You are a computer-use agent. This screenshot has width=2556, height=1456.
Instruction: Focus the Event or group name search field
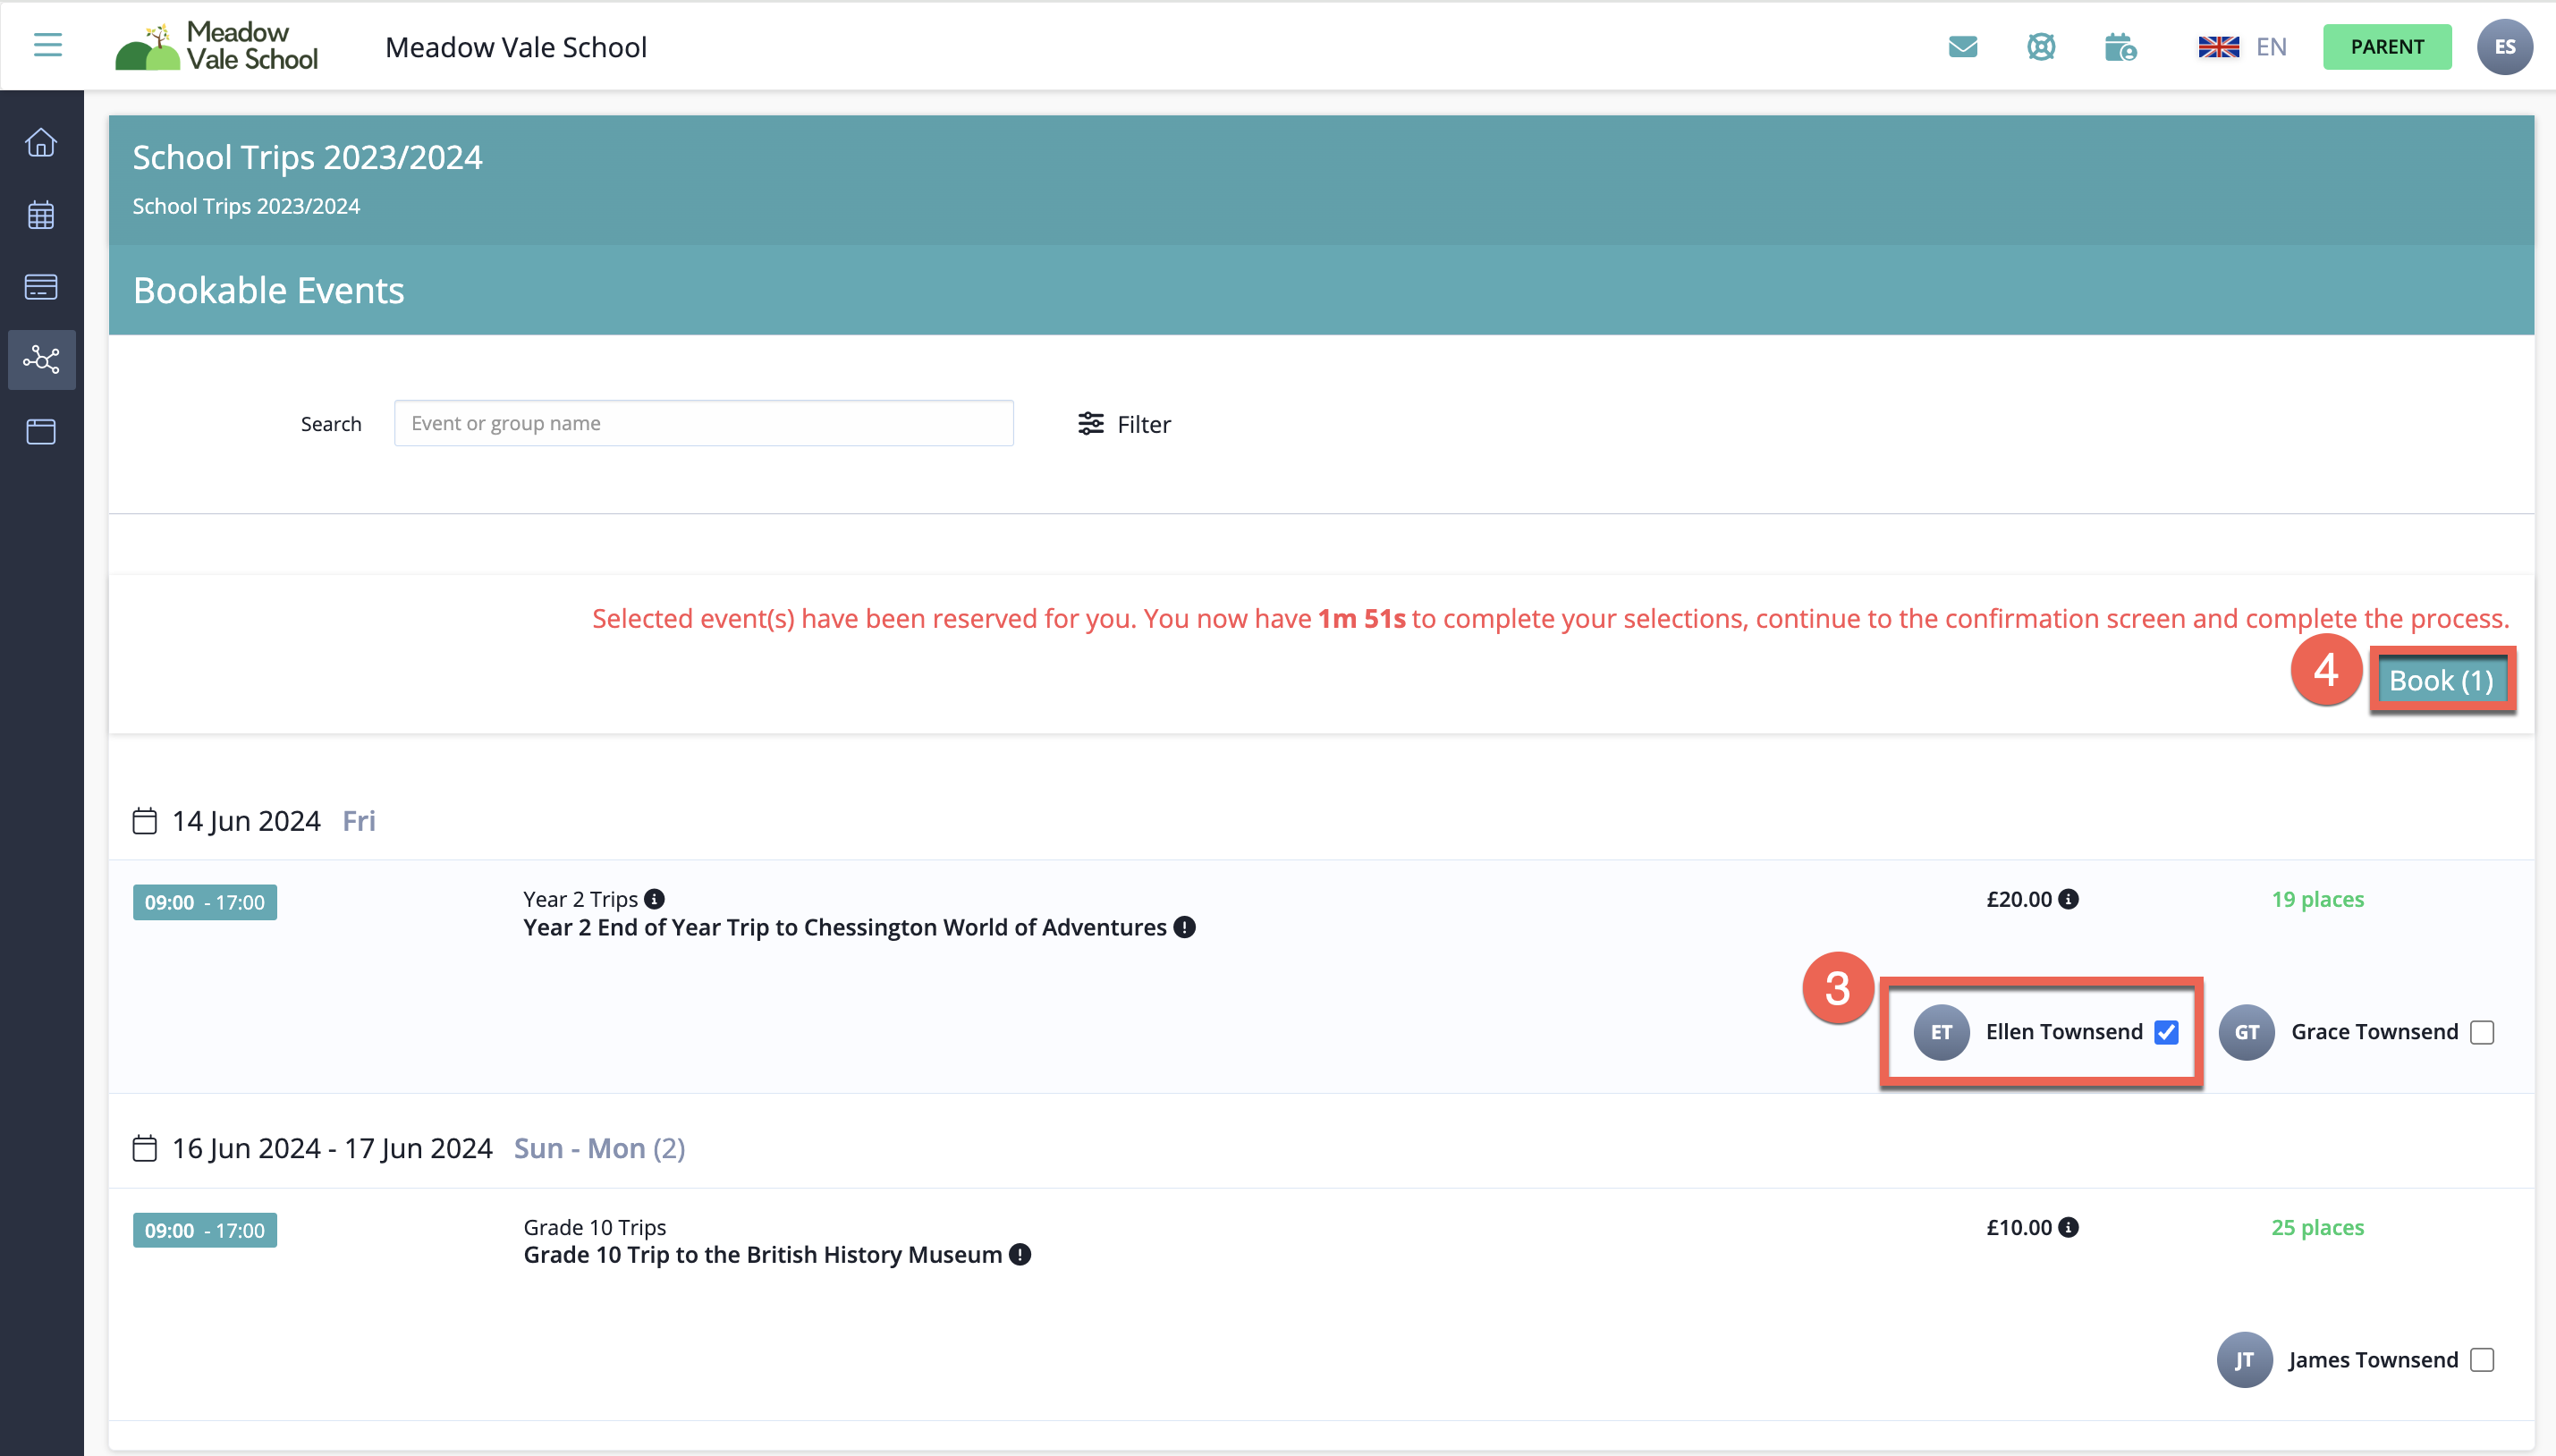pos(703,423)
